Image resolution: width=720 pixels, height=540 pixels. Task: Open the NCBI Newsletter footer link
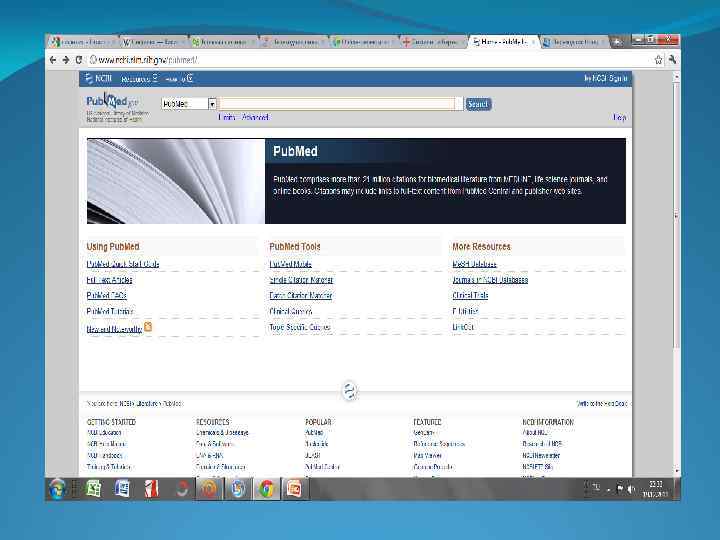541,456
